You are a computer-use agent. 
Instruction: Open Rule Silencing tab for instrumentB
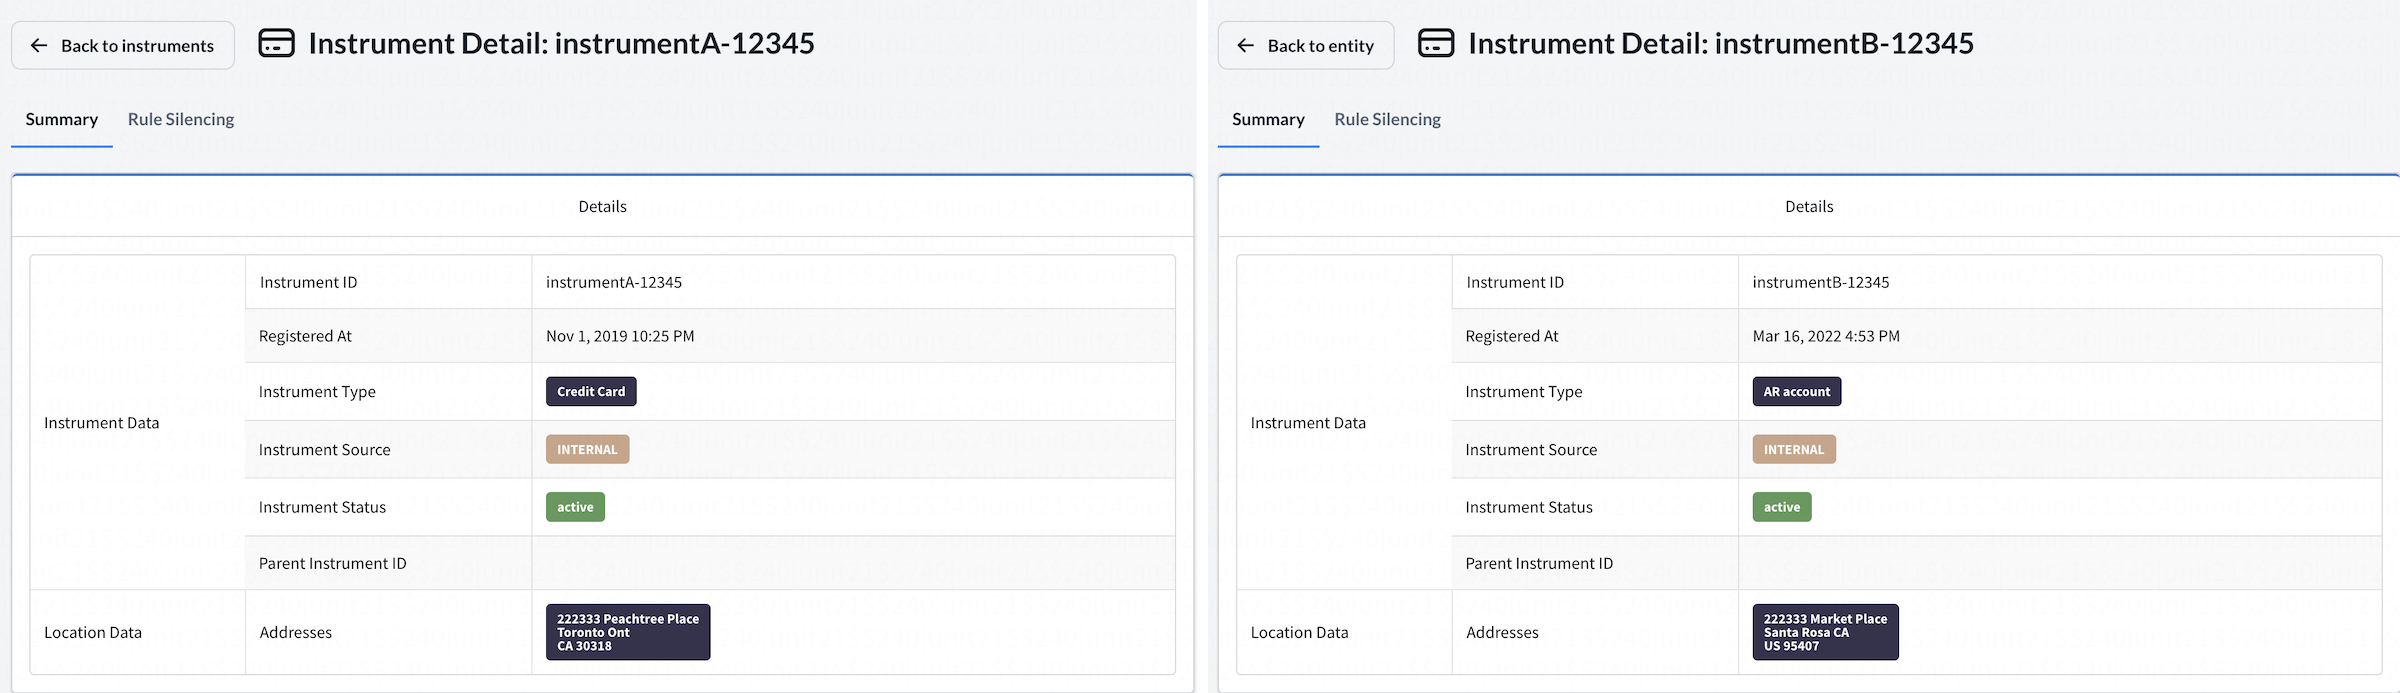tap(1387, 120)
